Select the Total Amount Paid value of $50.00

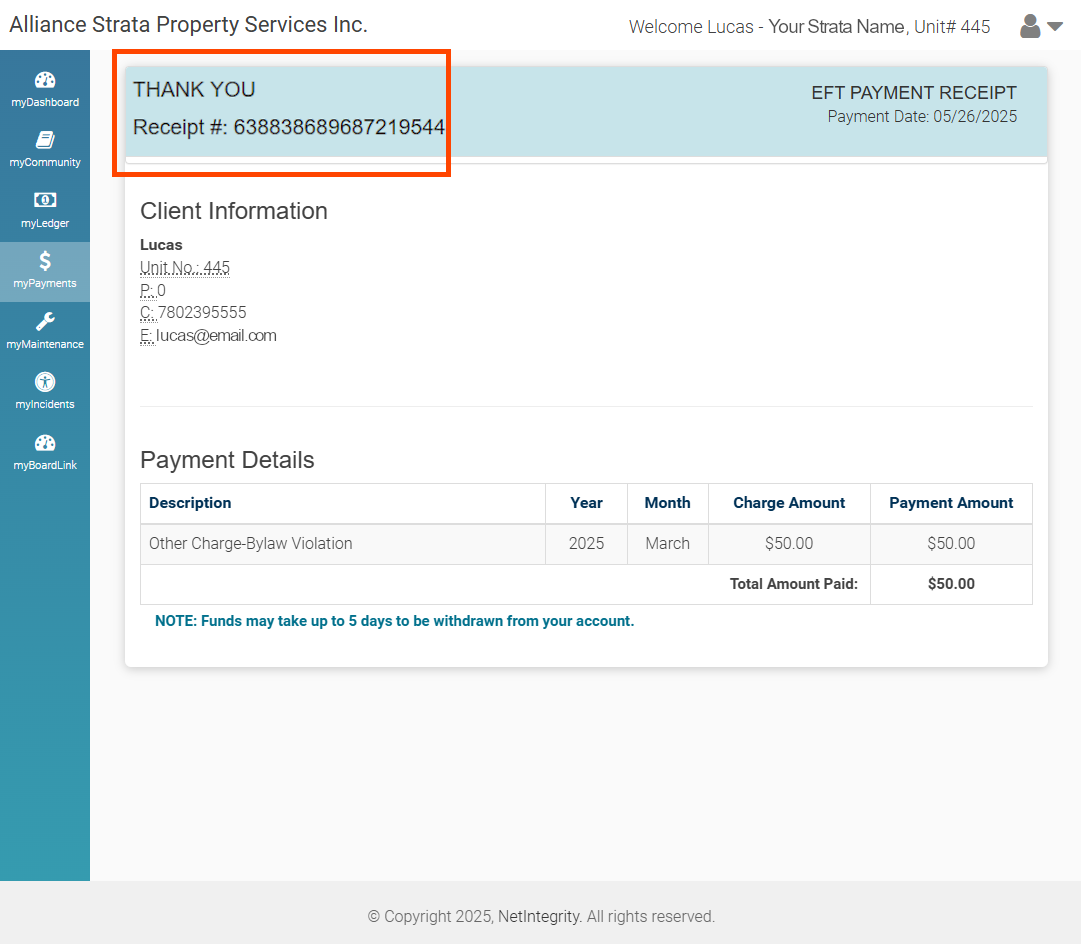click(951, 583)
